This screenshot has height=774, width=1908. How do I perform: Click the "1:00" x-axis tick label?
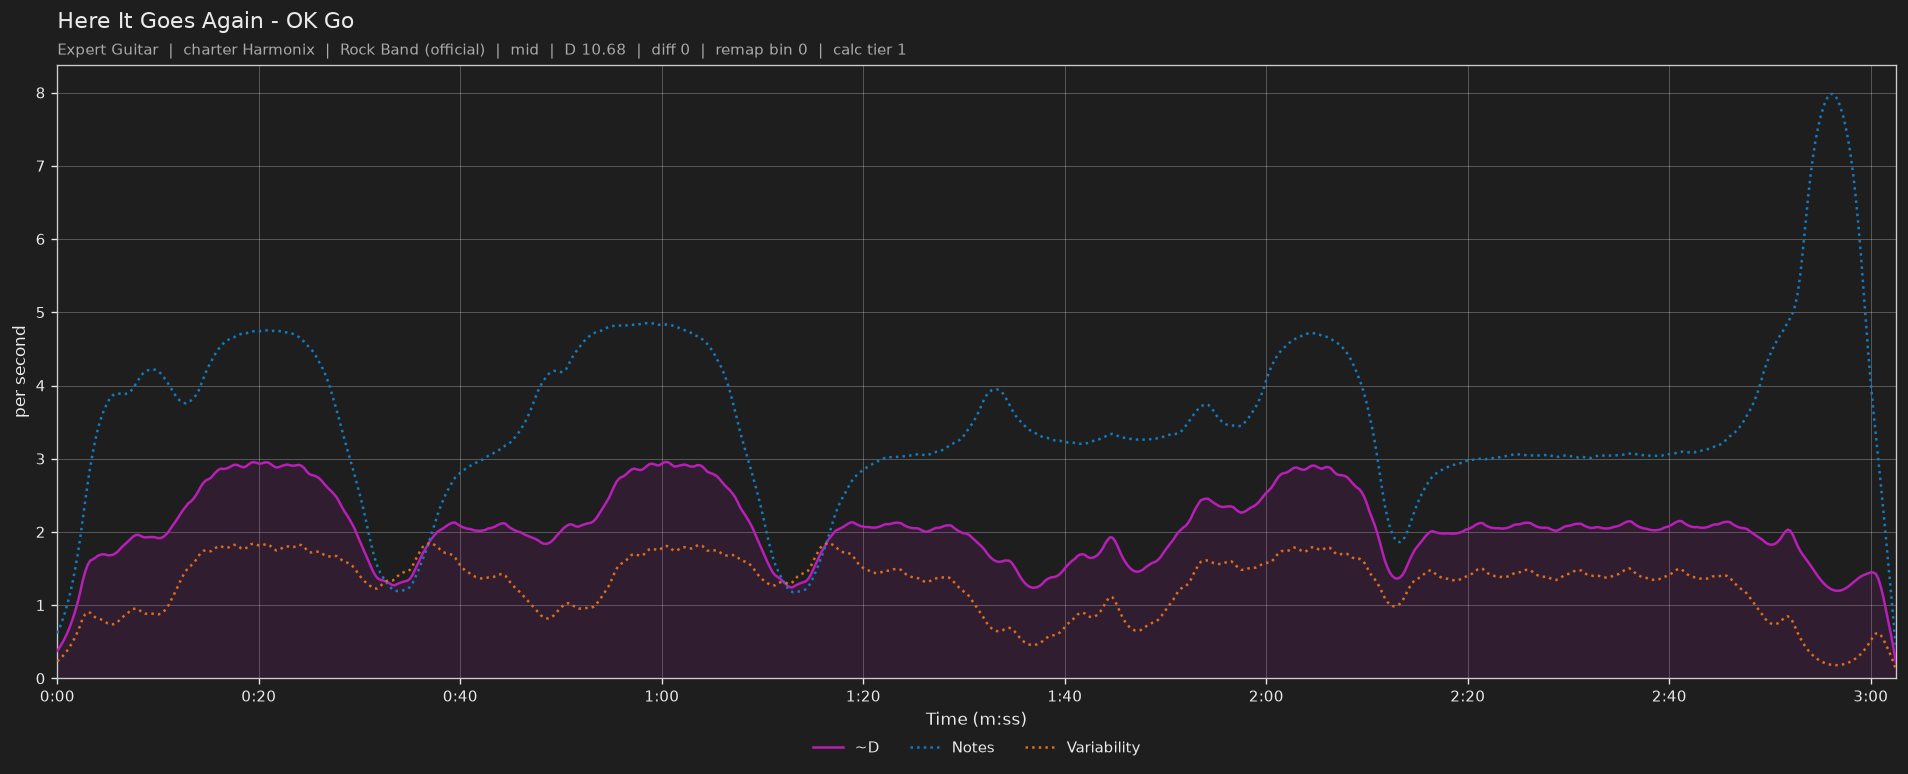pos(662,696)
